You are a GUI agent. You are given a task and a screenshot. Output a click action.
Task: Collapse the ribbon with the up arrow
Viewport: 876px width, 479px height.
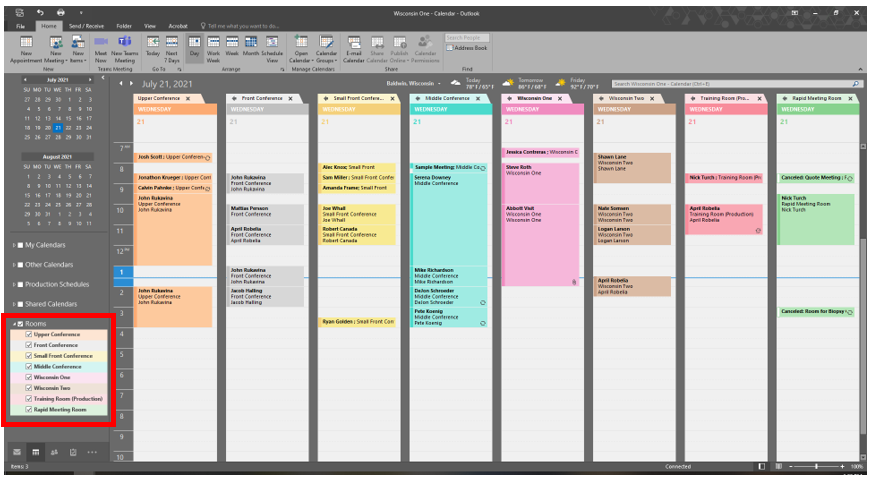click(860, 69)
